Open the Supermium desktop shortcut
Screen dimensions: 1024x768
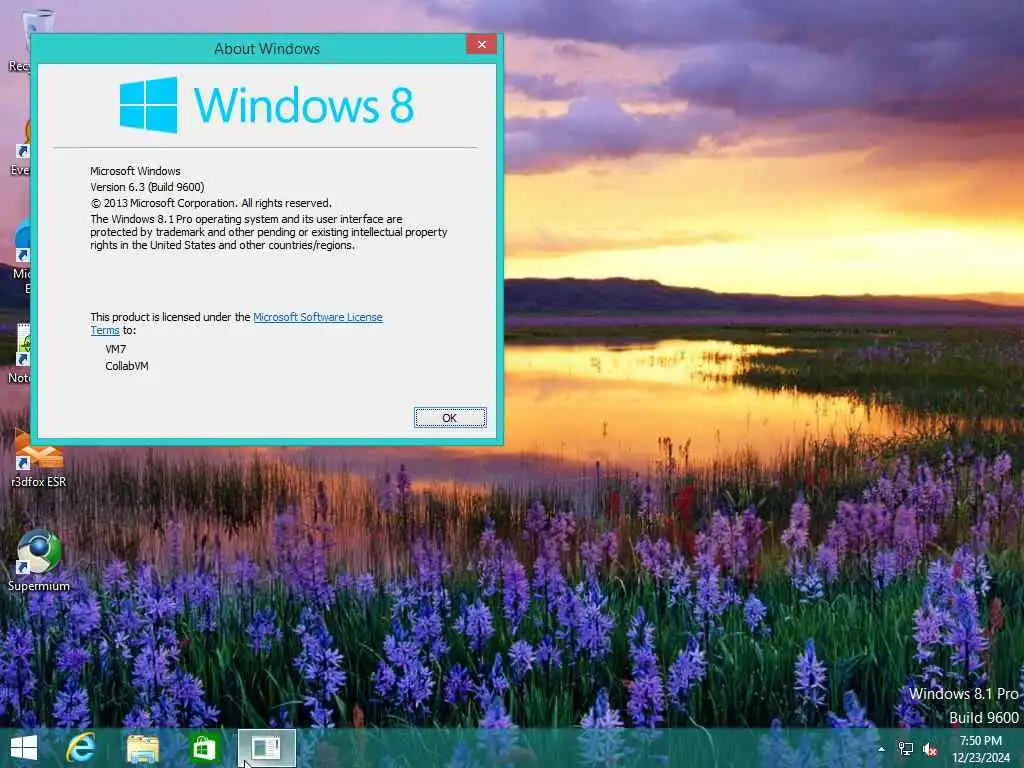[x=39, y=560]
